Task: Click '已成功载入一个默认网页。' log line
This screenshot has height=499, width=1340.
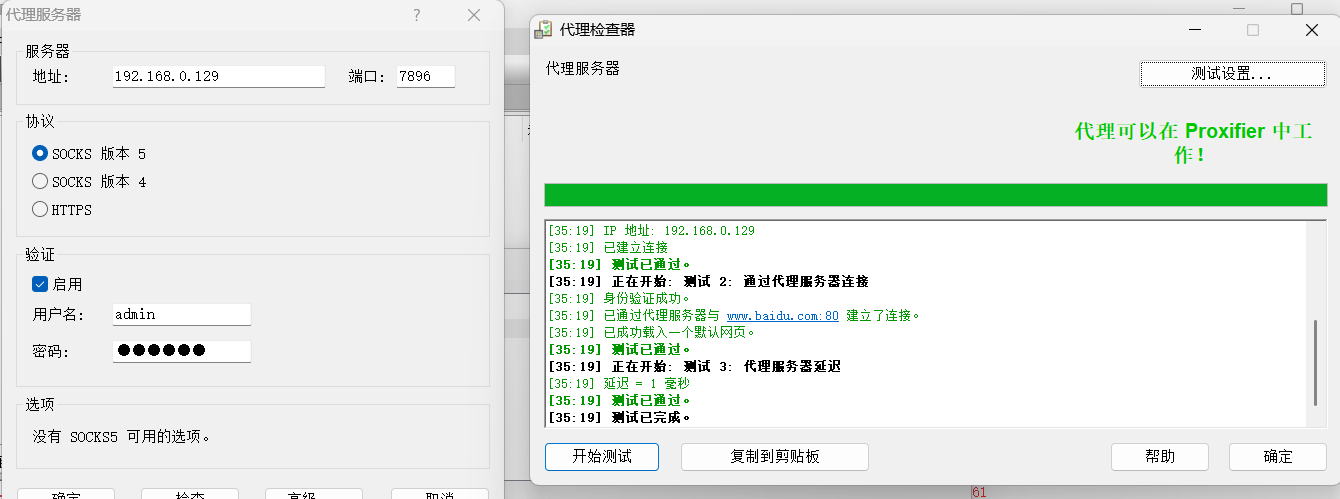Action: tap(652, 332)
